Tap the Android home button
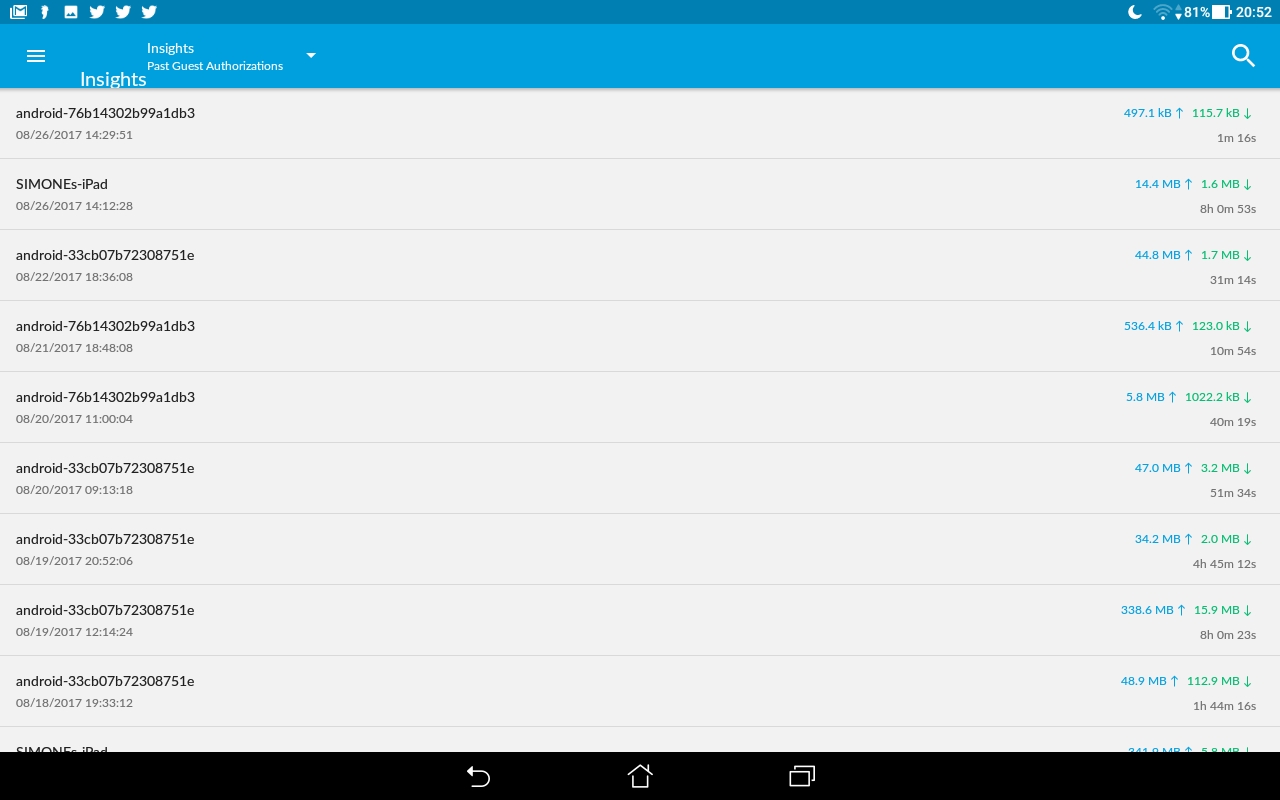Viewport: 1280px width, 800px height. (640, 776)
